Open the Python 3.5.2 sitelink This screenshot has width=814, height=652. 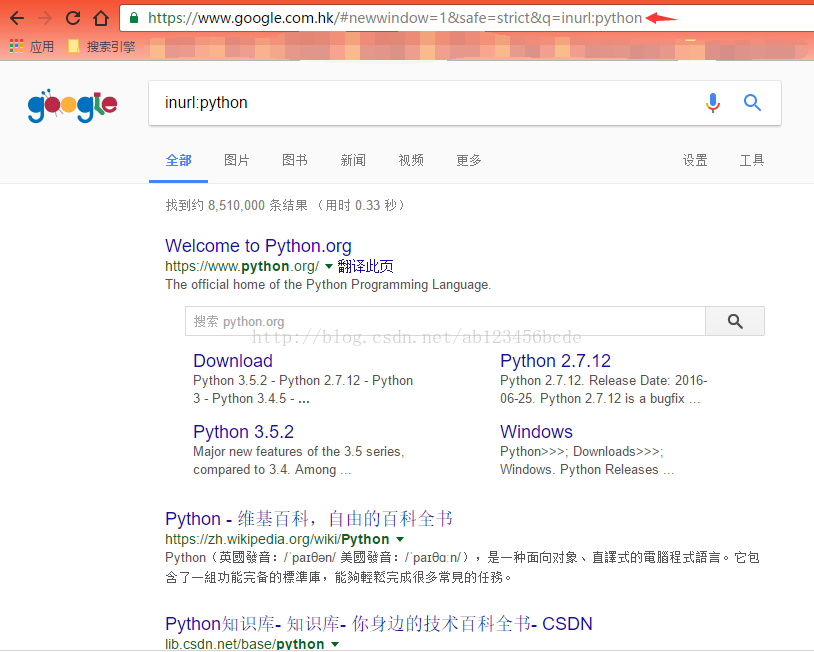click(243, 432)
